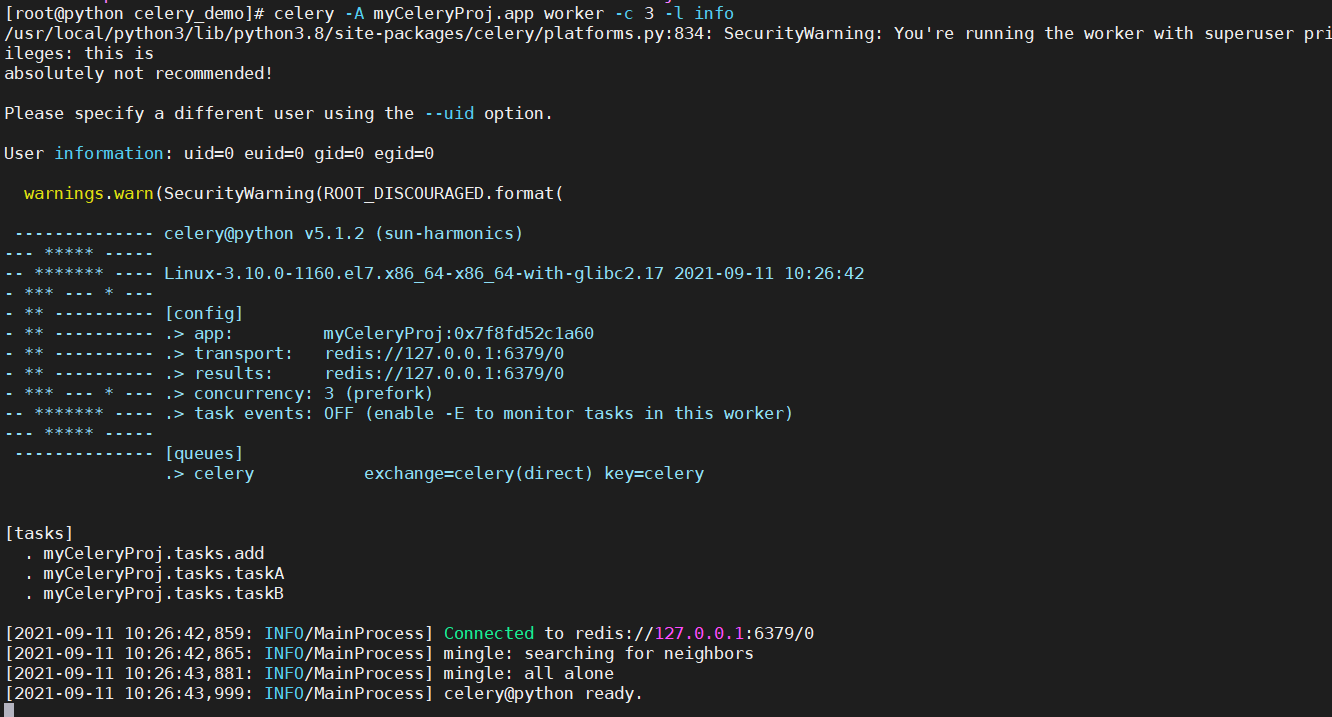Click the terminal cursor block at bottom

(x=9, y=710)
